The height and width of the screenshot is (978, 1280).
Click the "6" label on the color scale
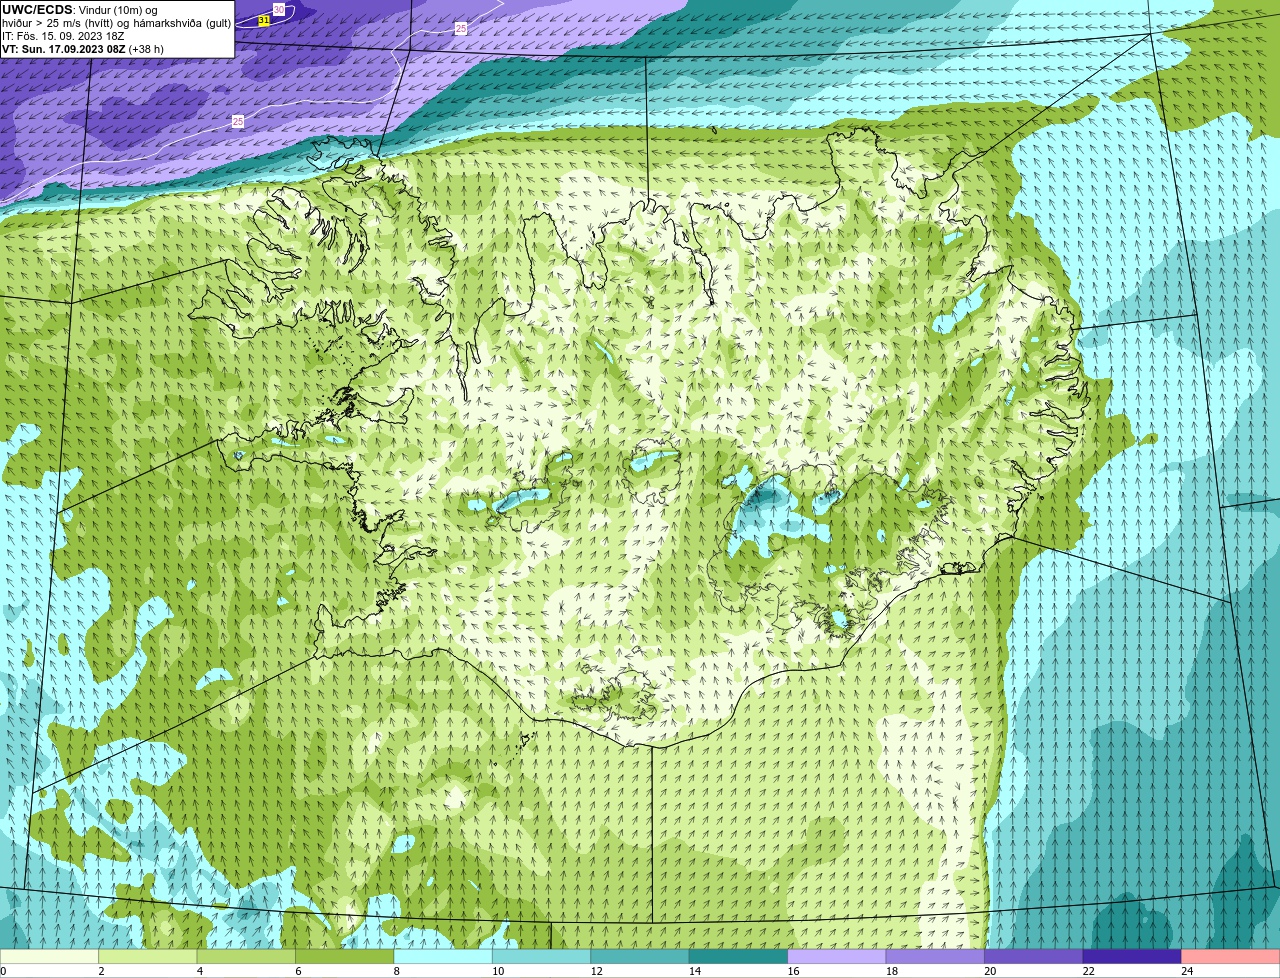coord(298,971)
